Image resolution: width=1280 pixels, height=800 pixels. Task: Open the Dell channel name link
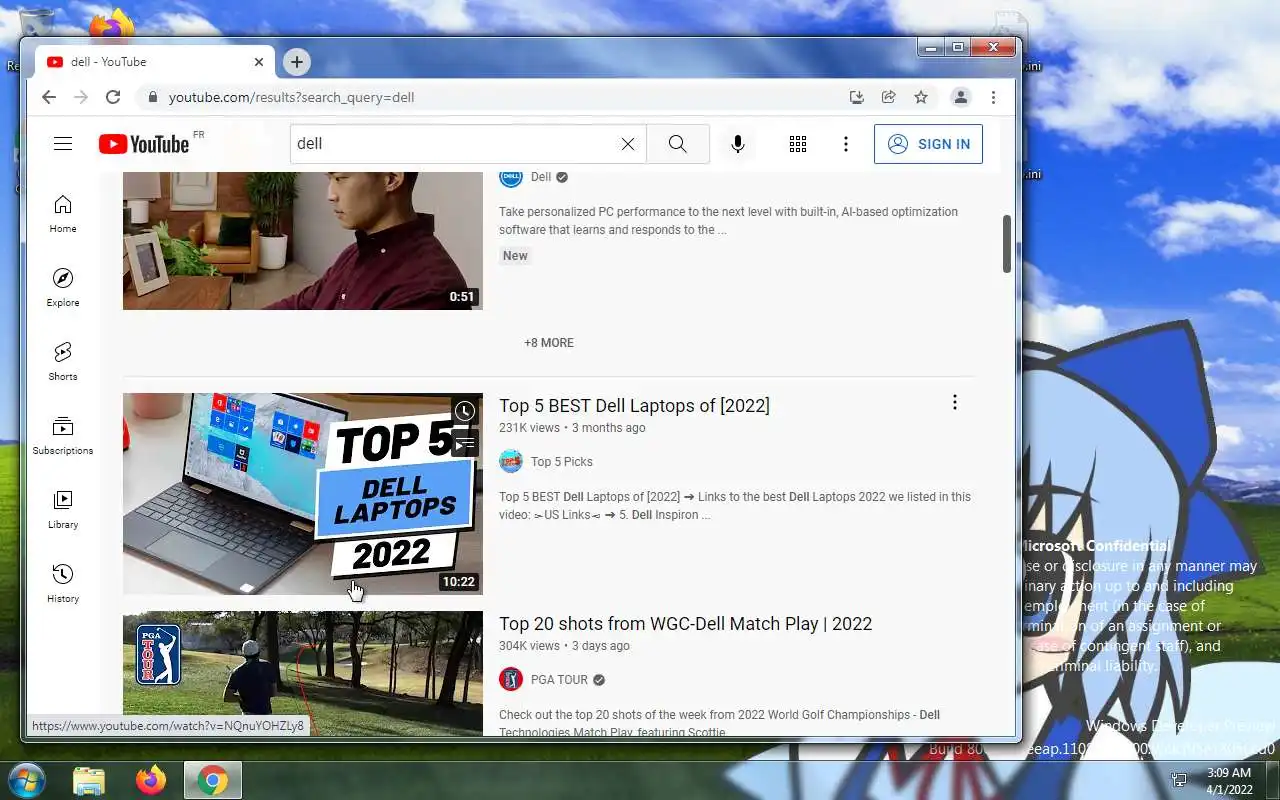pyautogui.click(x=541, y=177)
